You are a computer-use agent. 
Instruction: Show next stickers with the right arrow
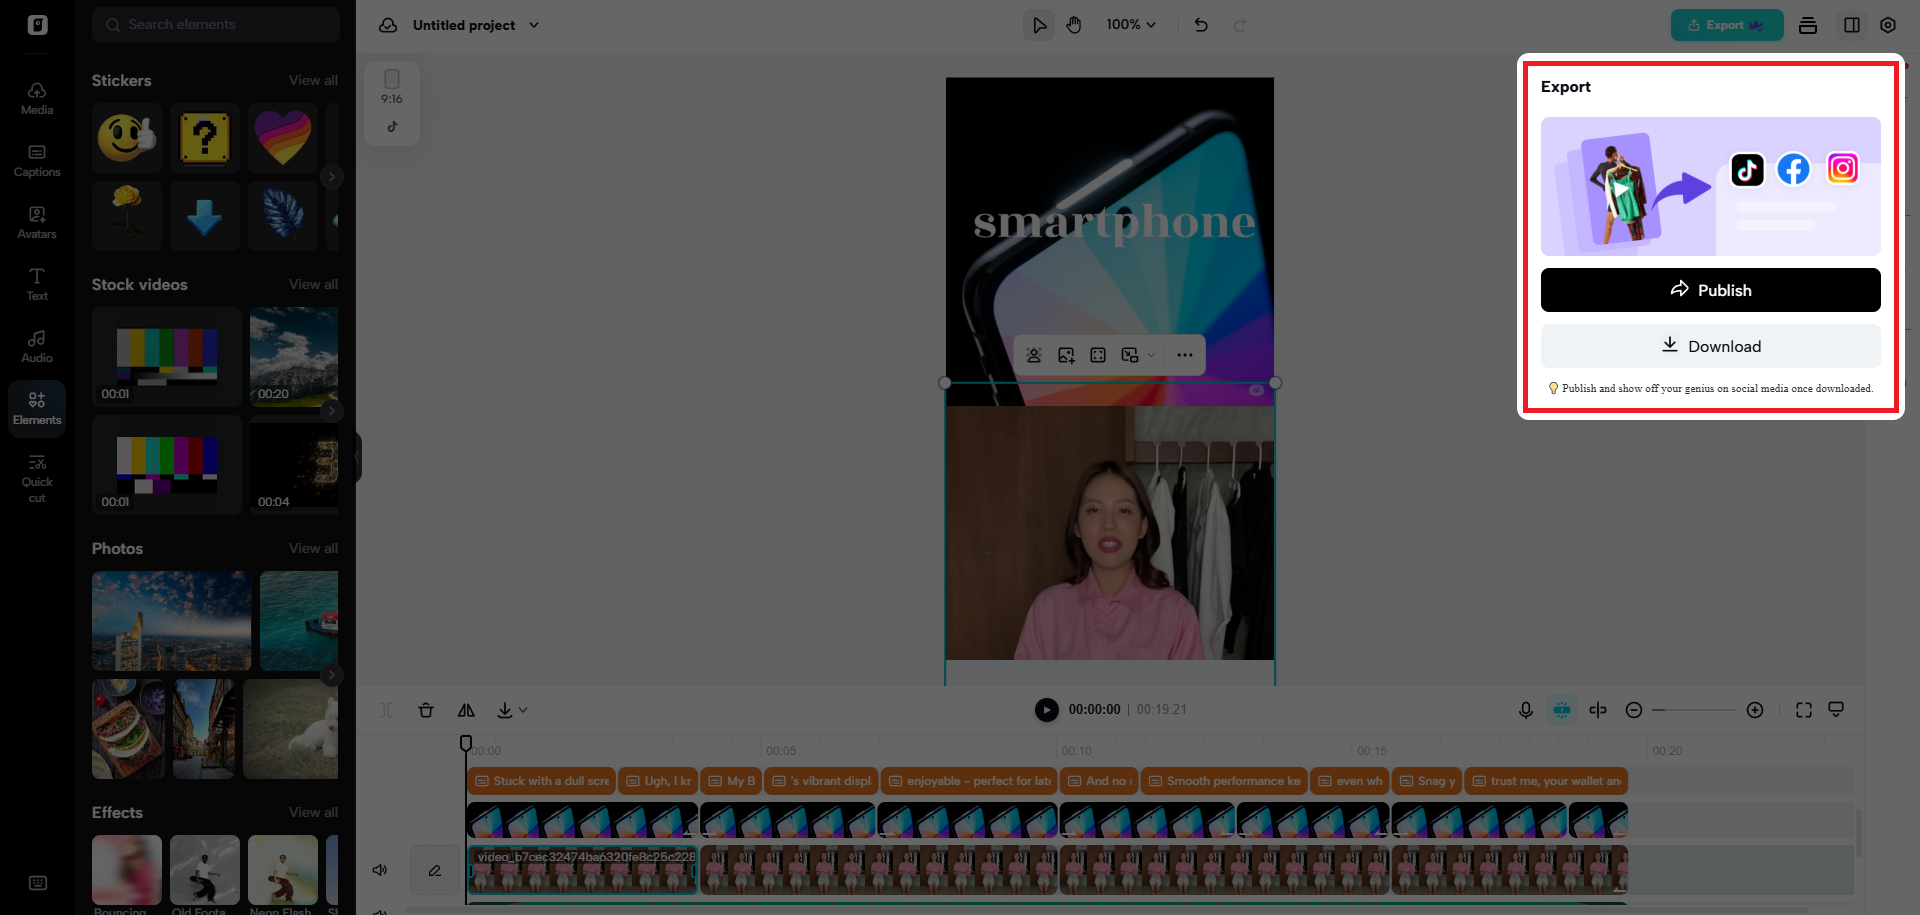[x=332, y=177]
